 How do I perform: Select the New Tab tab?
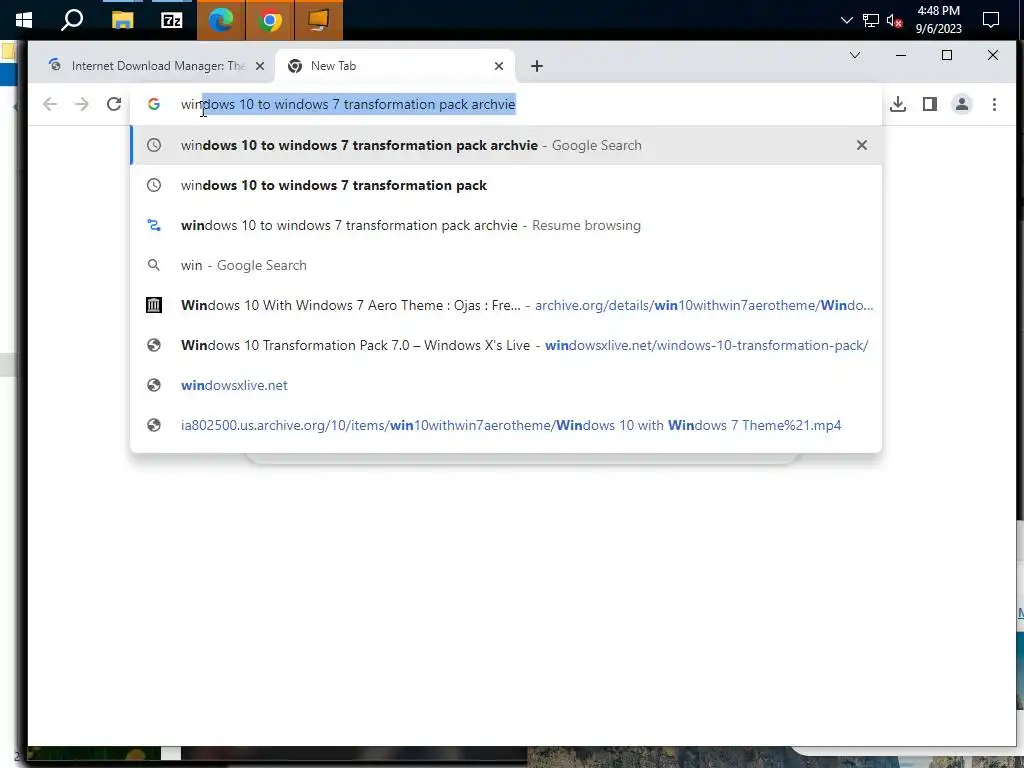(x=395, y=66)
